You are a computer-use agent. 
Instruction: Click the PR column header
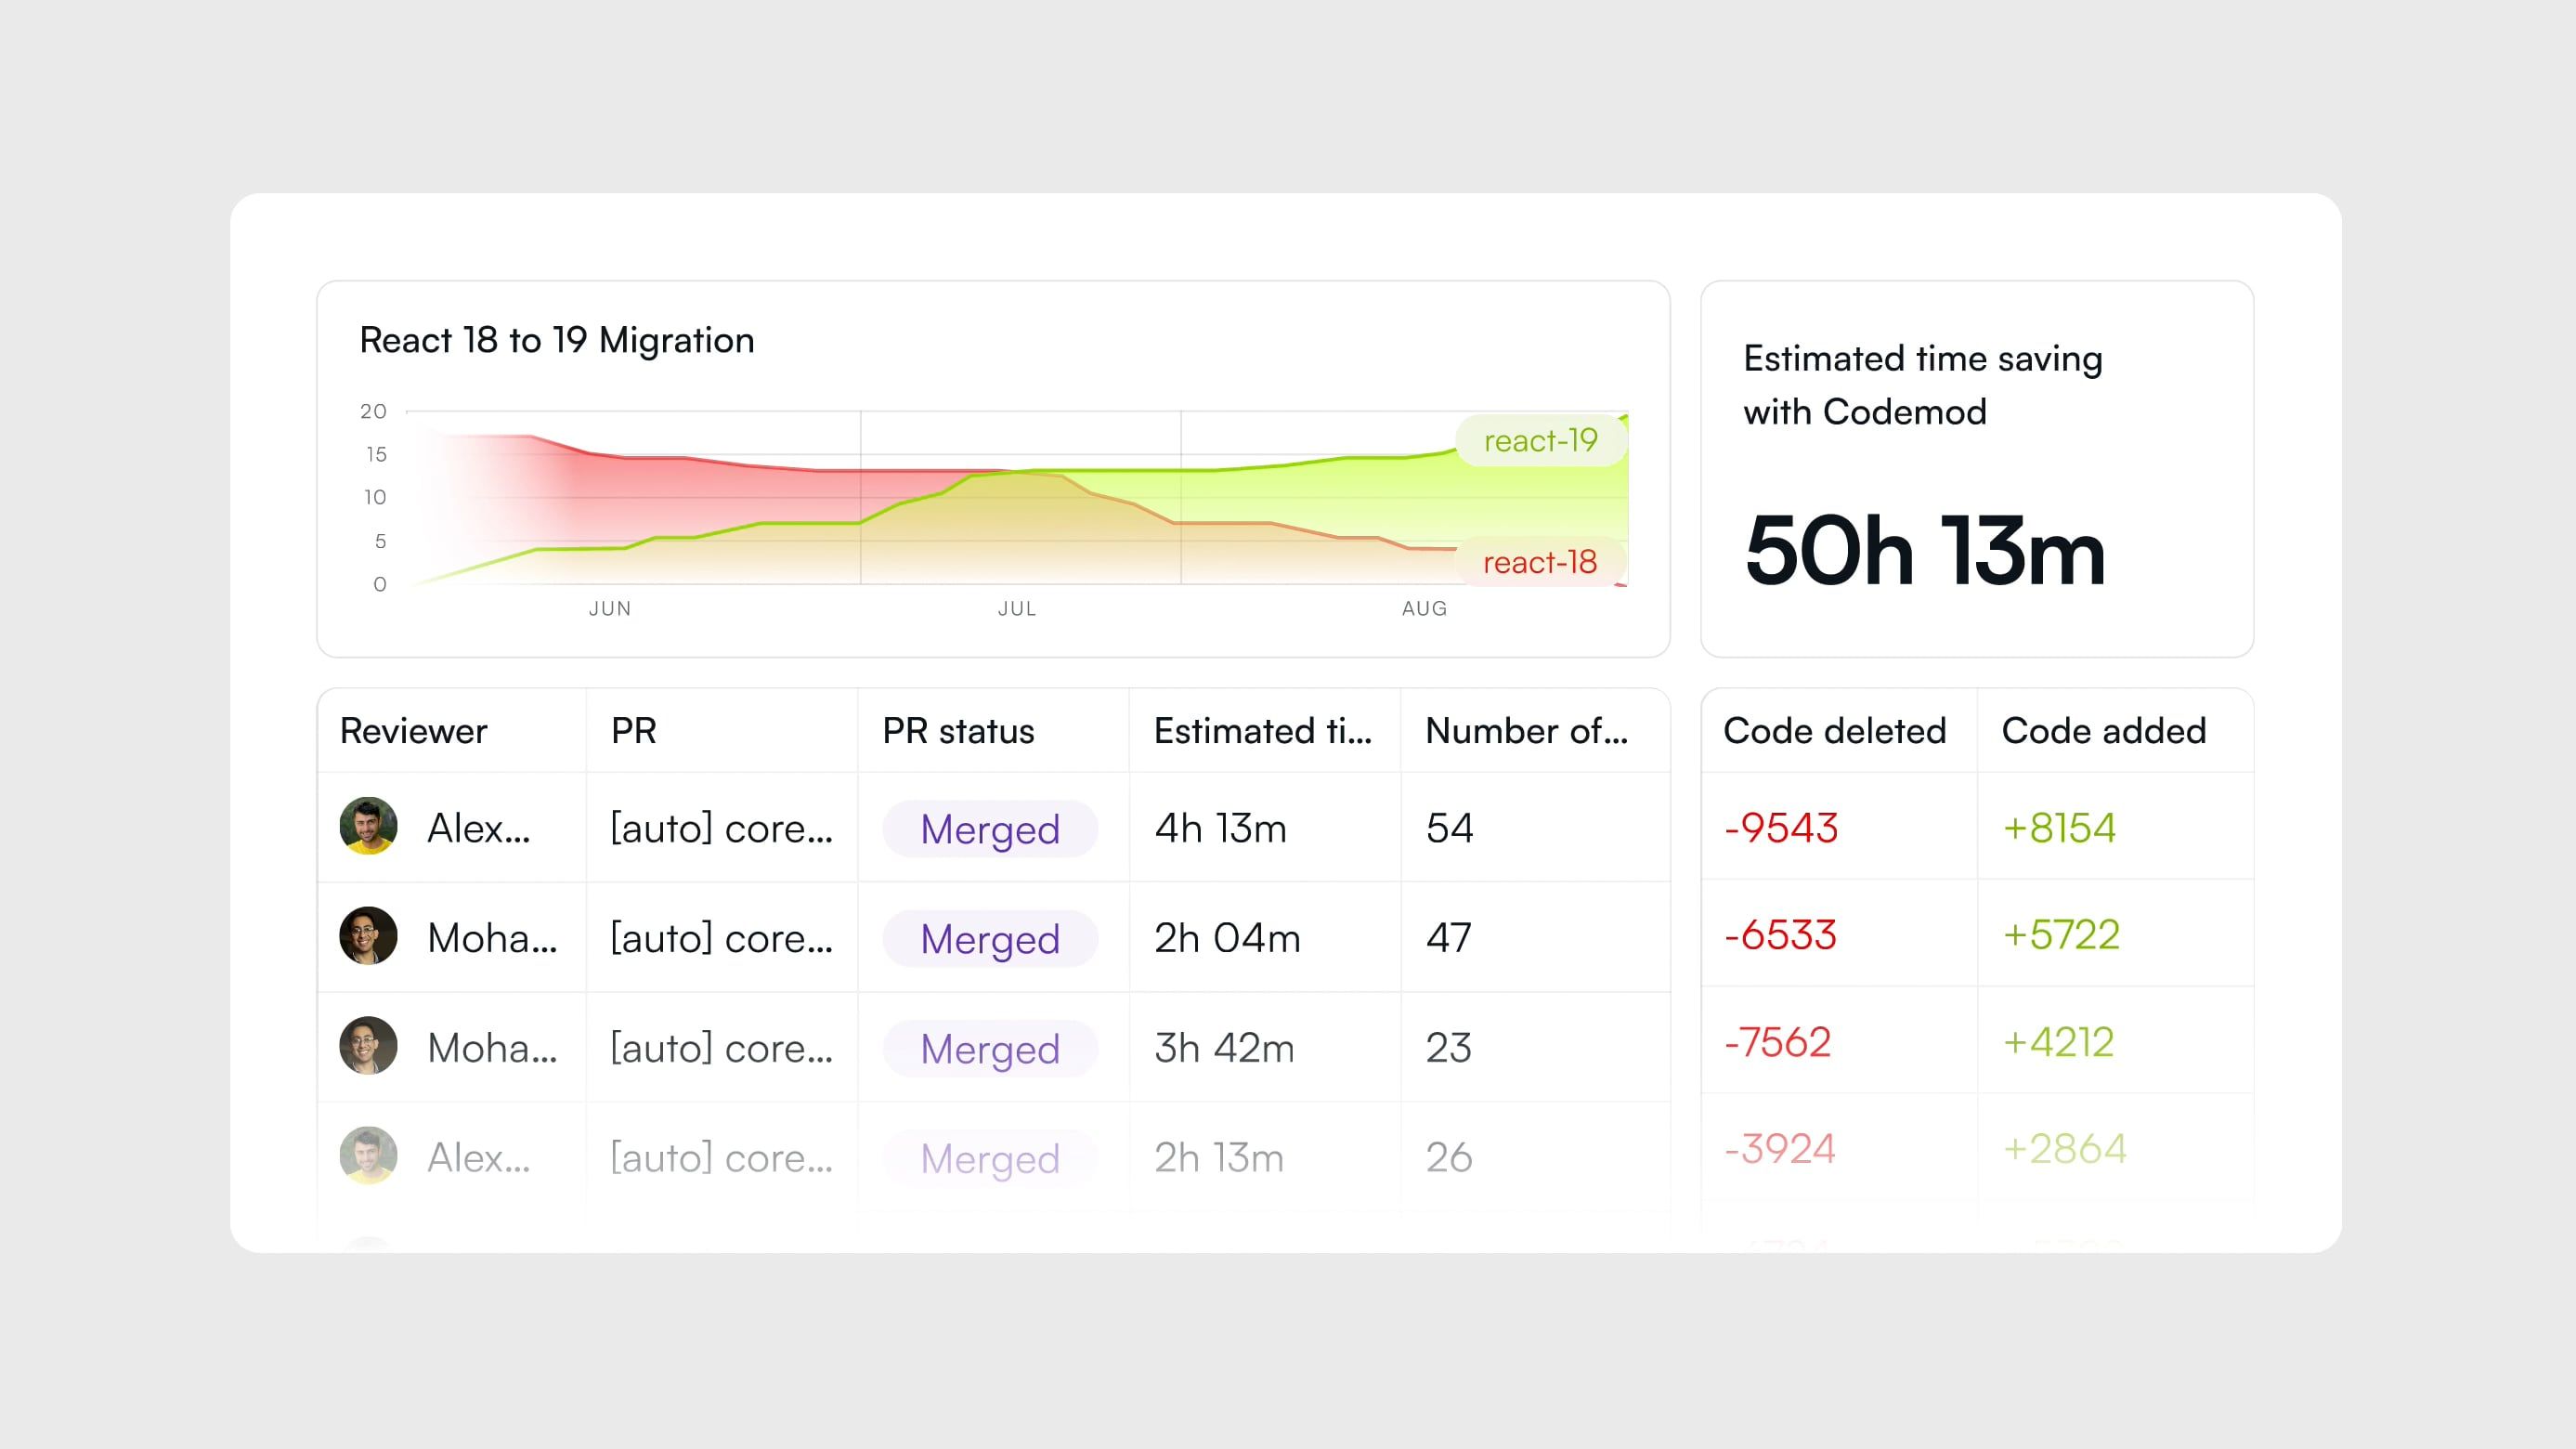634,731
